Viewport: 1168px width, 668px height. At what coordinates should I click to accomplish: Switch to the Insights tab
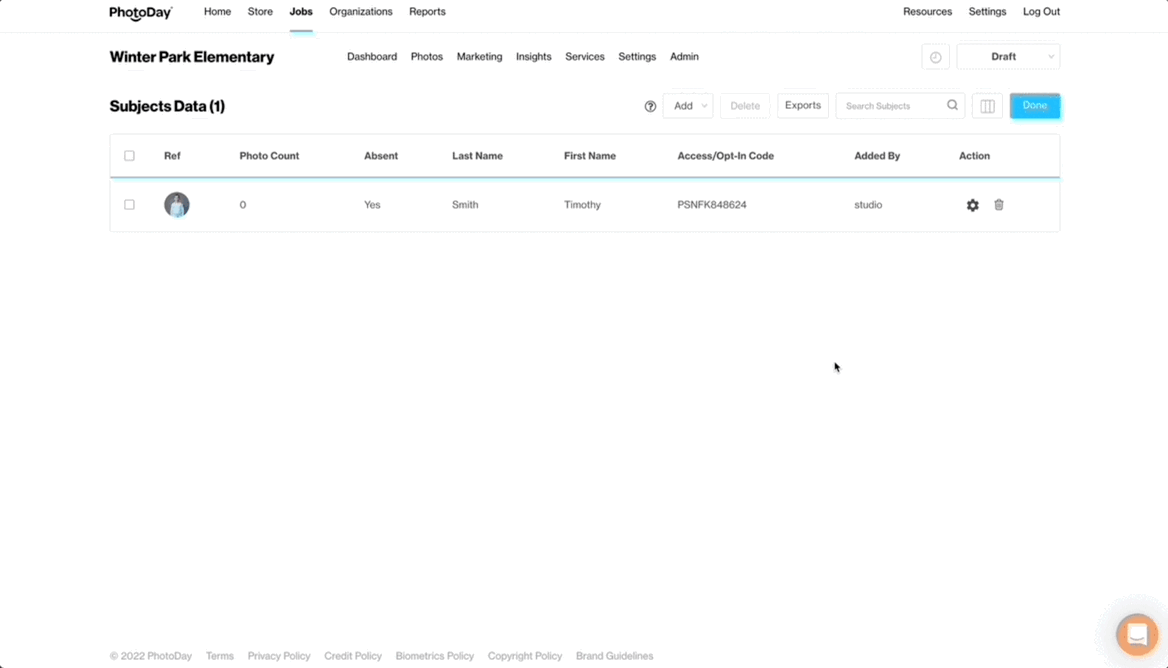click(x=533, y=57)
